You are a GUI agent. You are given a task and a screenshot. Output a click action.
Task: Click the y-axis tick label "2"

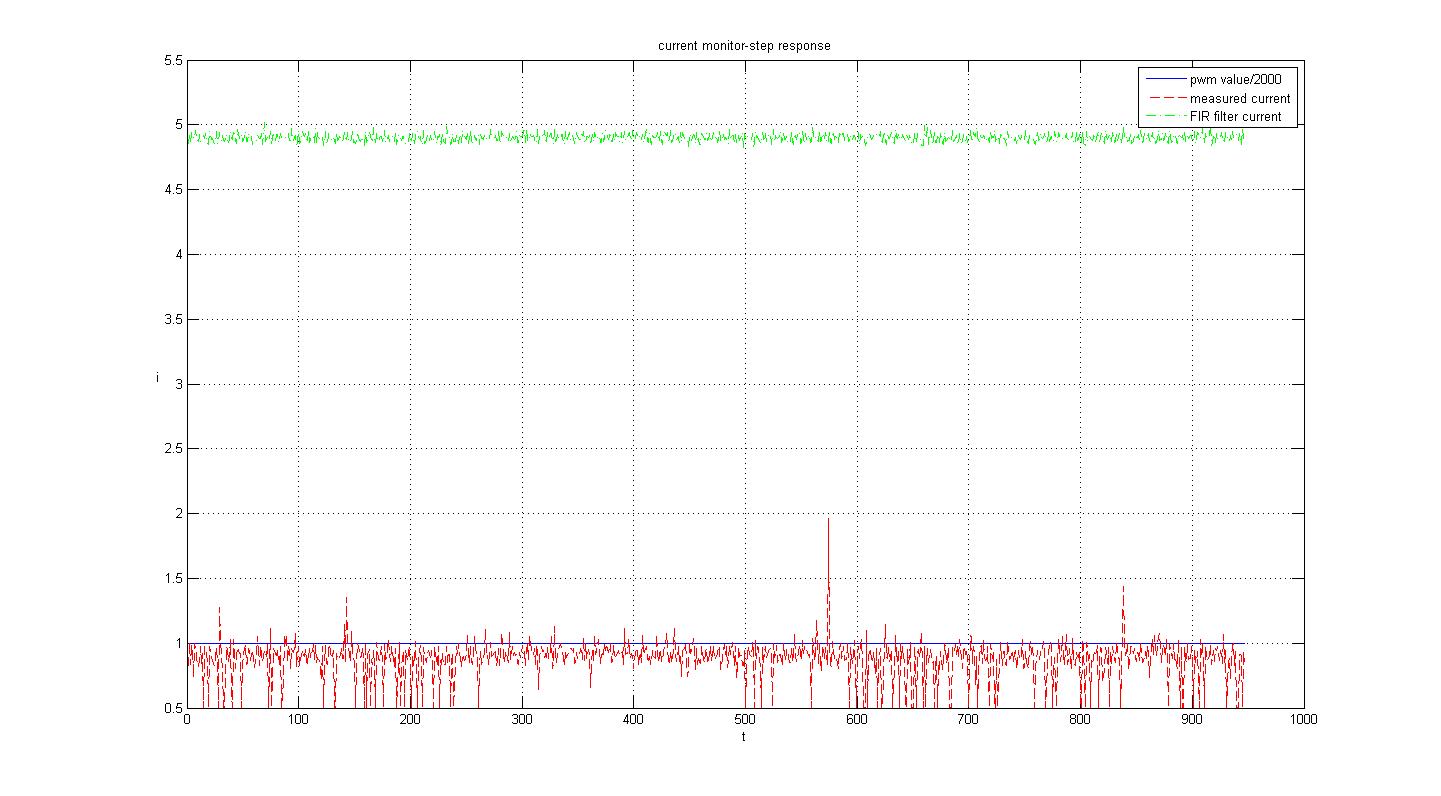click(179, 514)
